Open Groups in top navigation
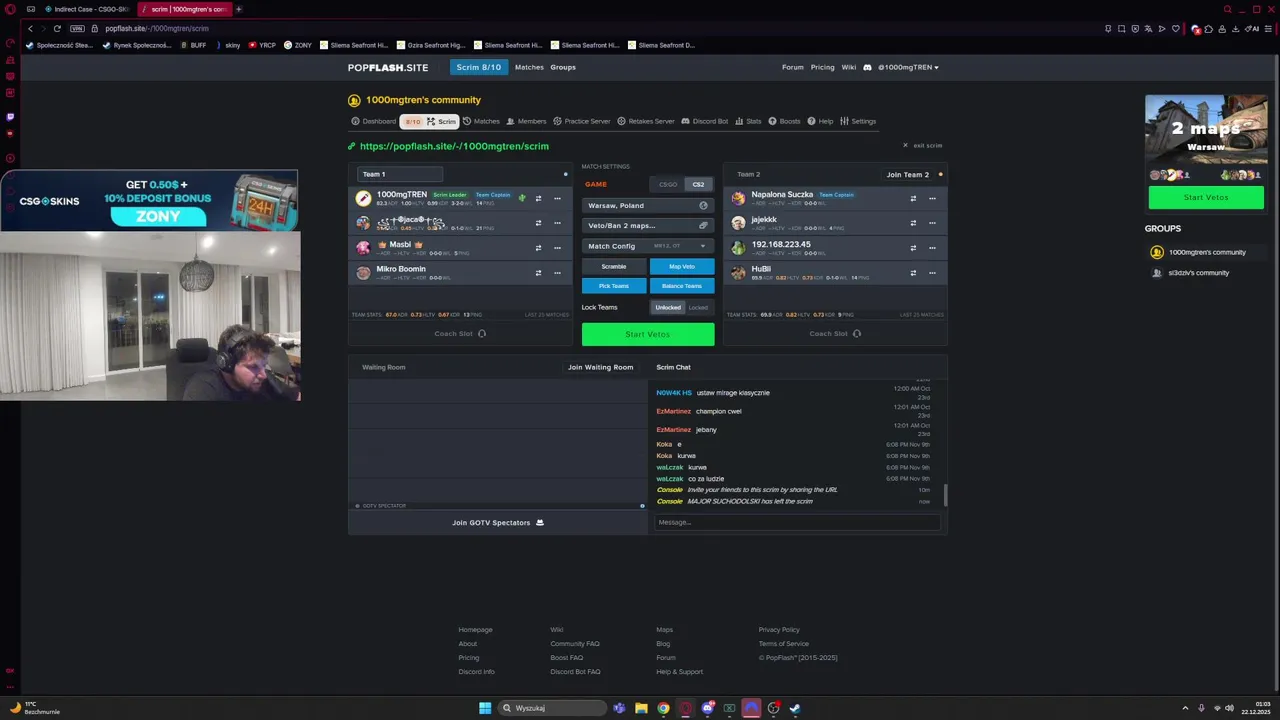The height and width of the screenshot is (720, 1280). pos(563,67)
